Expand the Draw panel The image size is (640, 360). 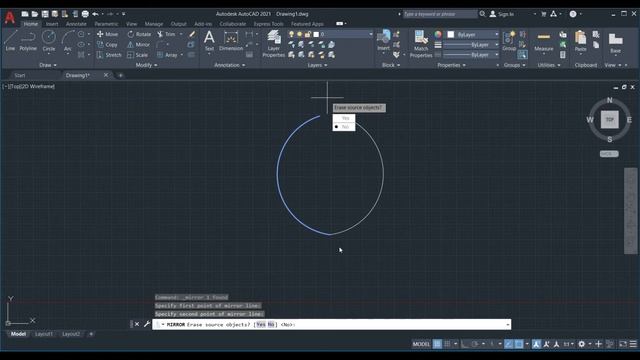coord(48,65)
